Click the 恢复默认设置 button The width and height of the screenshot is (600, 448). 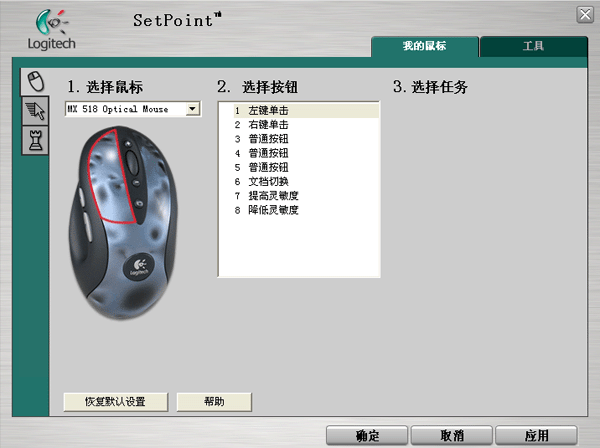pos(116,402)
